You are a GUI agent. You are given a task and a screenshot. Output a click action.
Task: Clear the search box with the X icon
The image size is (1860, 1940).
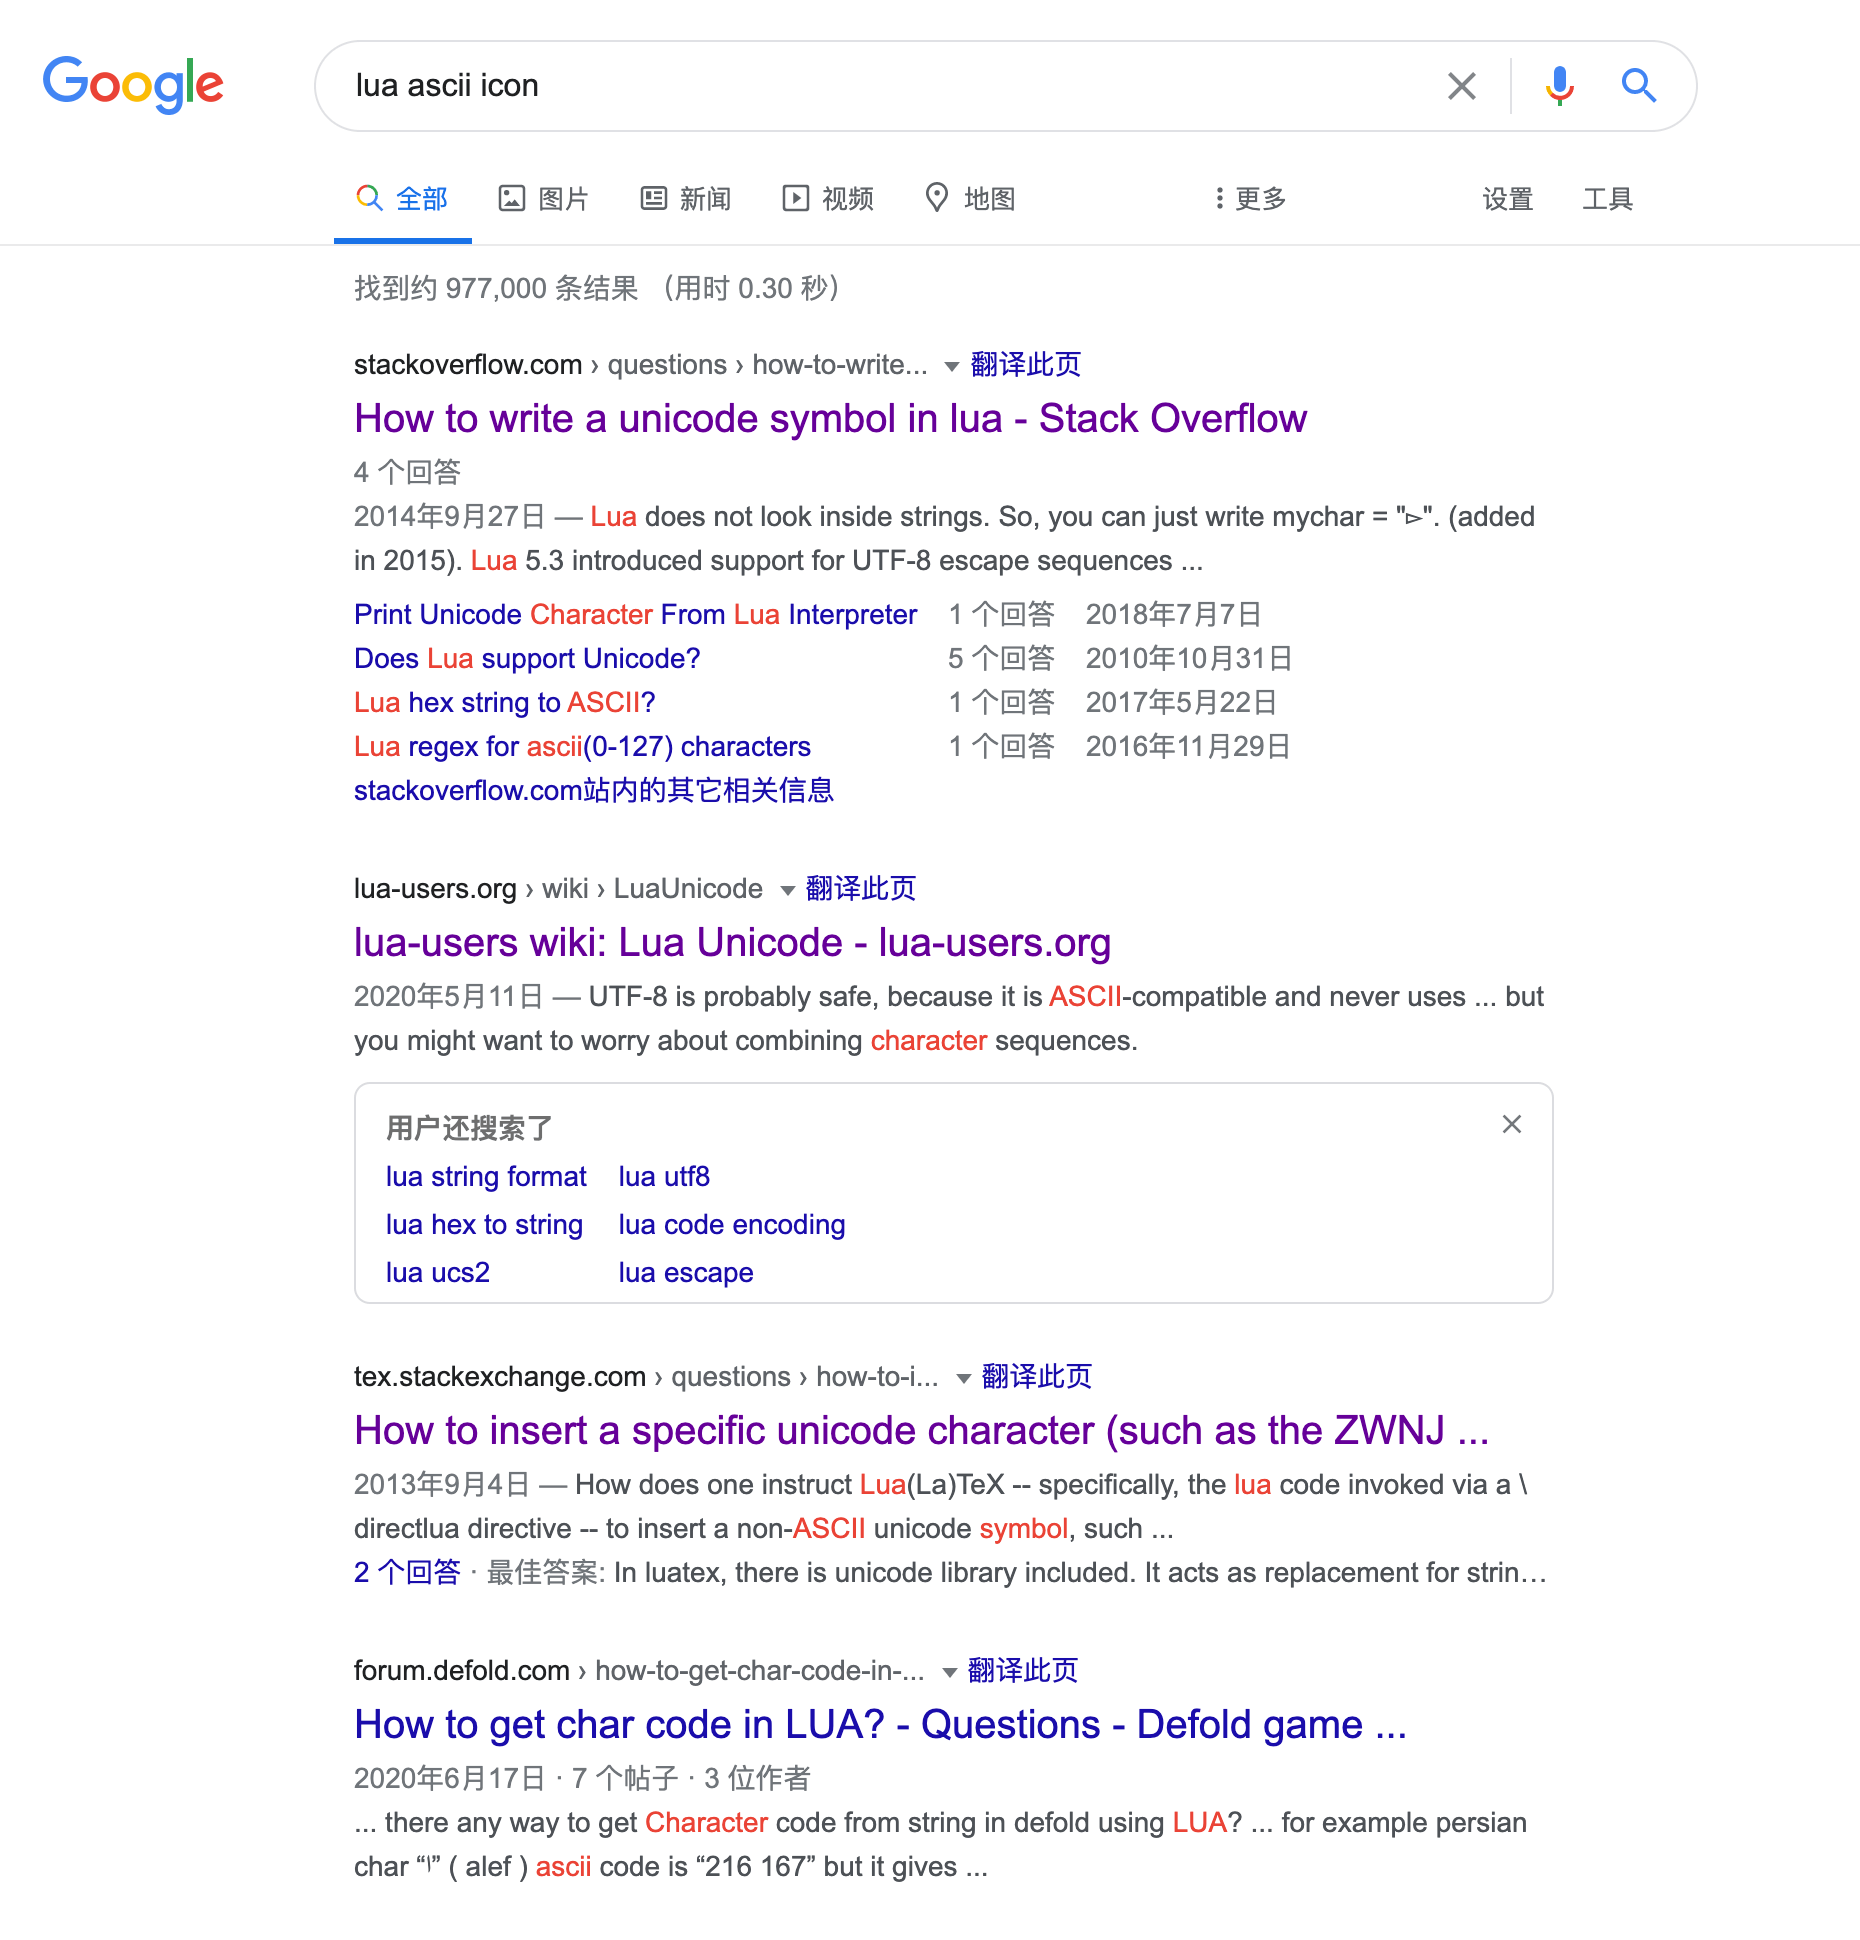pyautogui.click(x=1461, y=86)
